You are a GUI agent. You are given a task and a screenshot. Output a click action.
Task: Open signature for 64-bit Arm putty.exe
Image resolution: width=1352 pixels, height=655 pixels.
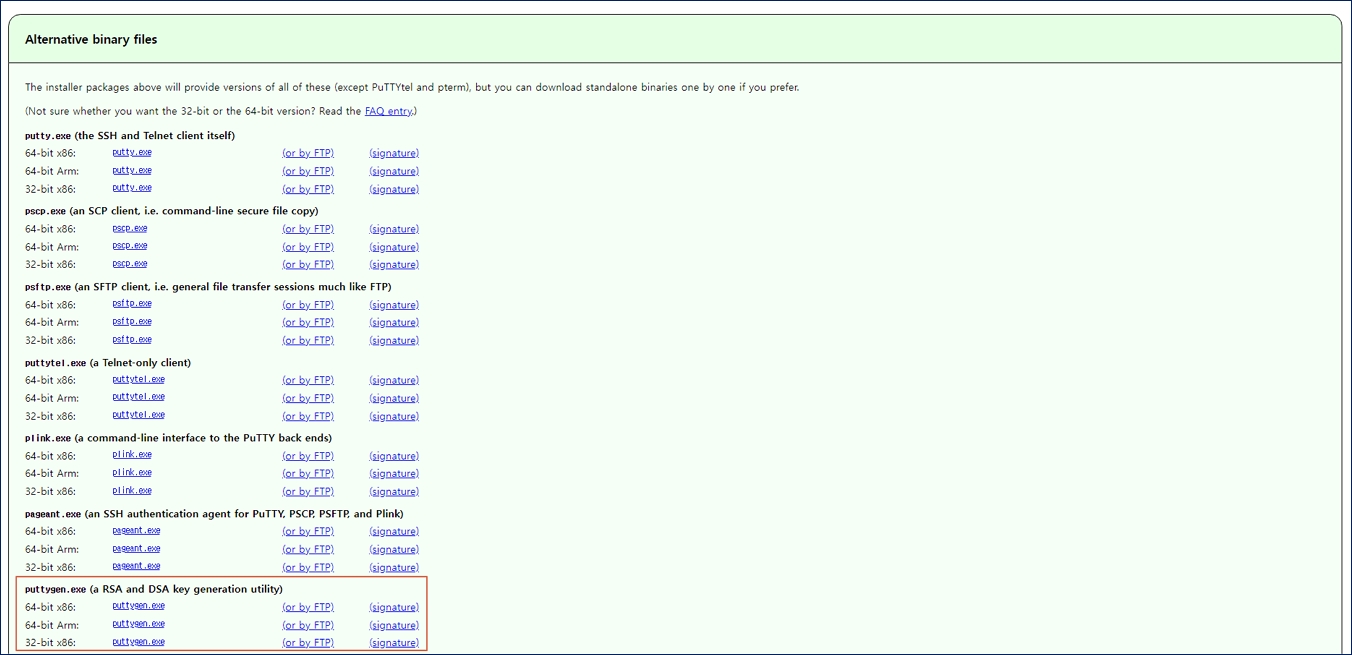(x=394, y=171)
